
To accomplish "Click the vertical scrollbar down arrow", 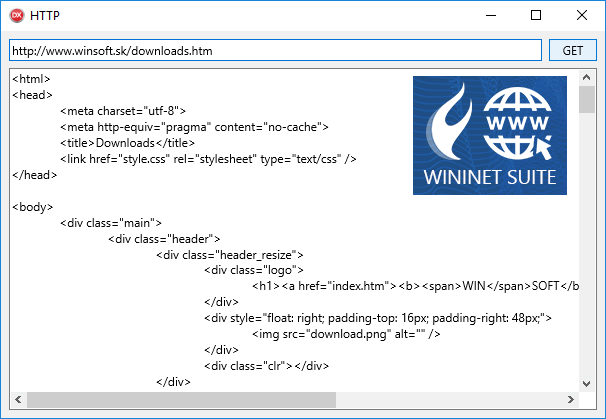I will click(586, 384).
